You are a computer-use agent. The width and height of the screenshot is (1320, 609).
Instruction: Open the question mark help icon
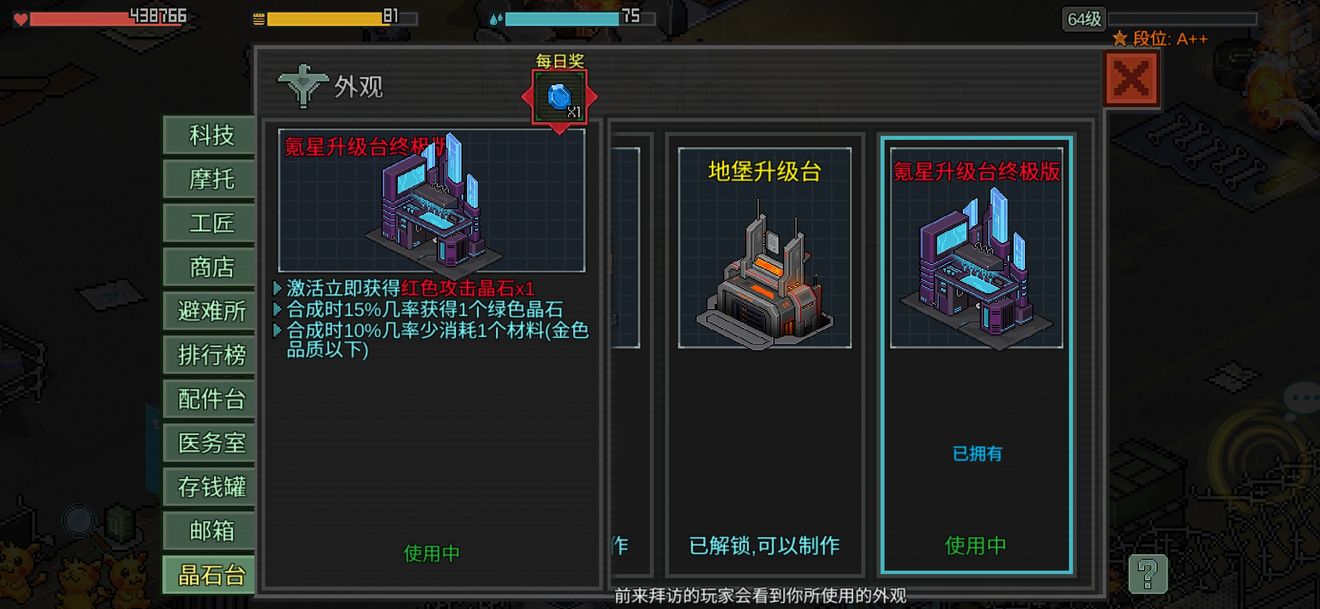pos(1148,574)
